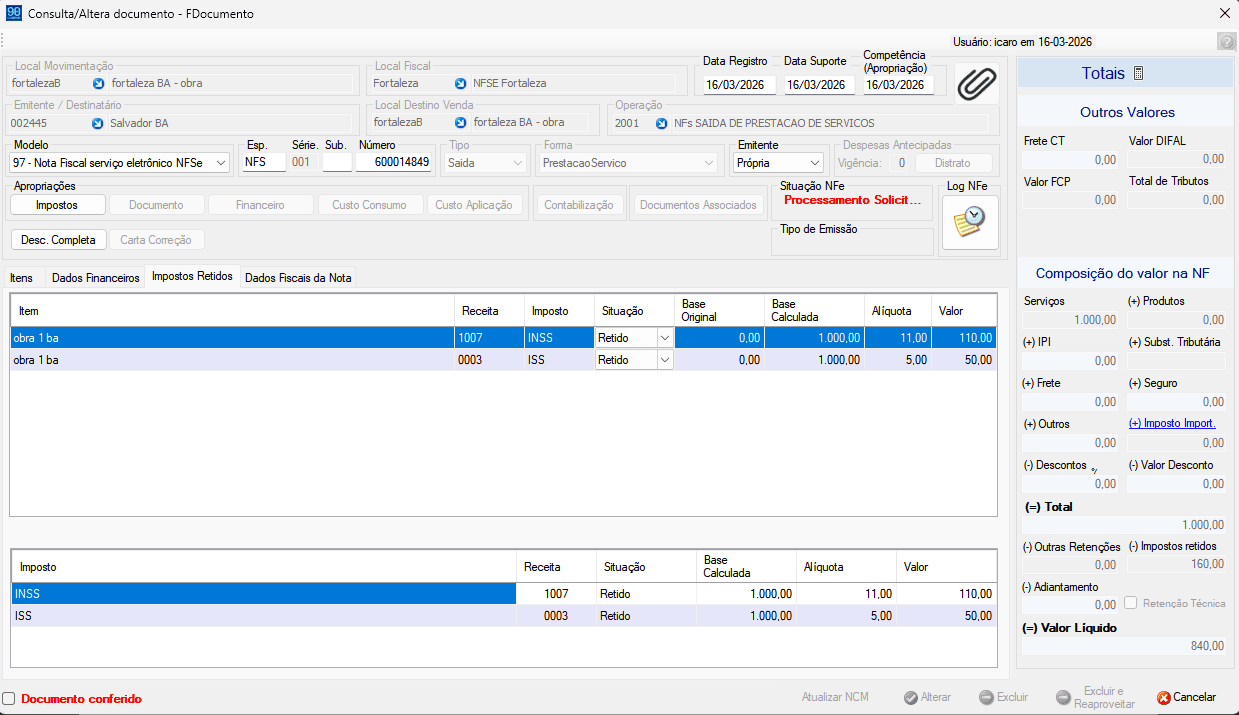1239x715 pixels.
Task: Click lookup icon next to NFSE Fortaleza
Action: coord(460,83)
